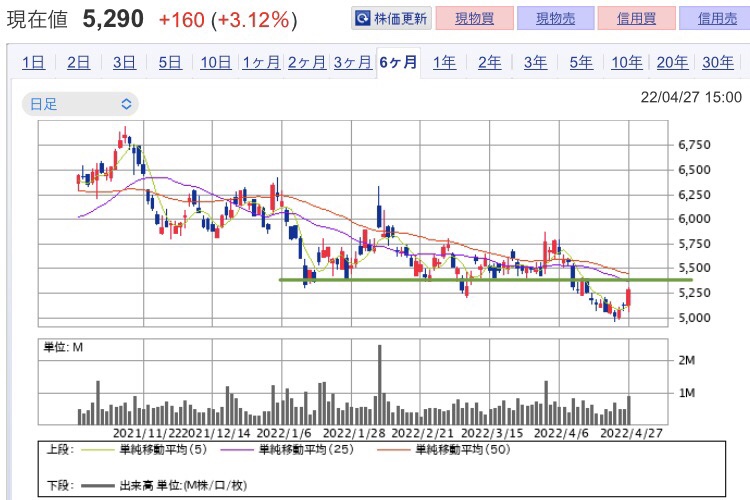
Task: Switch chart range to 5年
Action: pos(581,62)
